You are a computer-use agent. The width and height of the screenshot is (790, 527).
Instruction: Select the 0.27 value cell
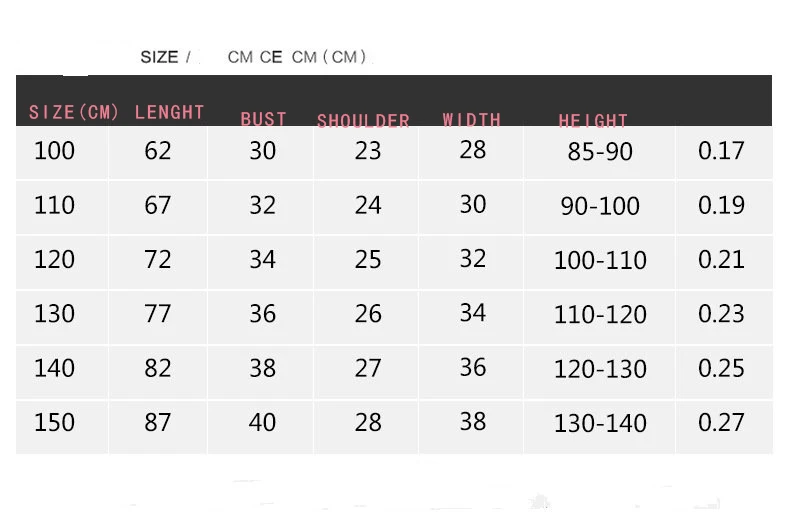pos(724,425)
